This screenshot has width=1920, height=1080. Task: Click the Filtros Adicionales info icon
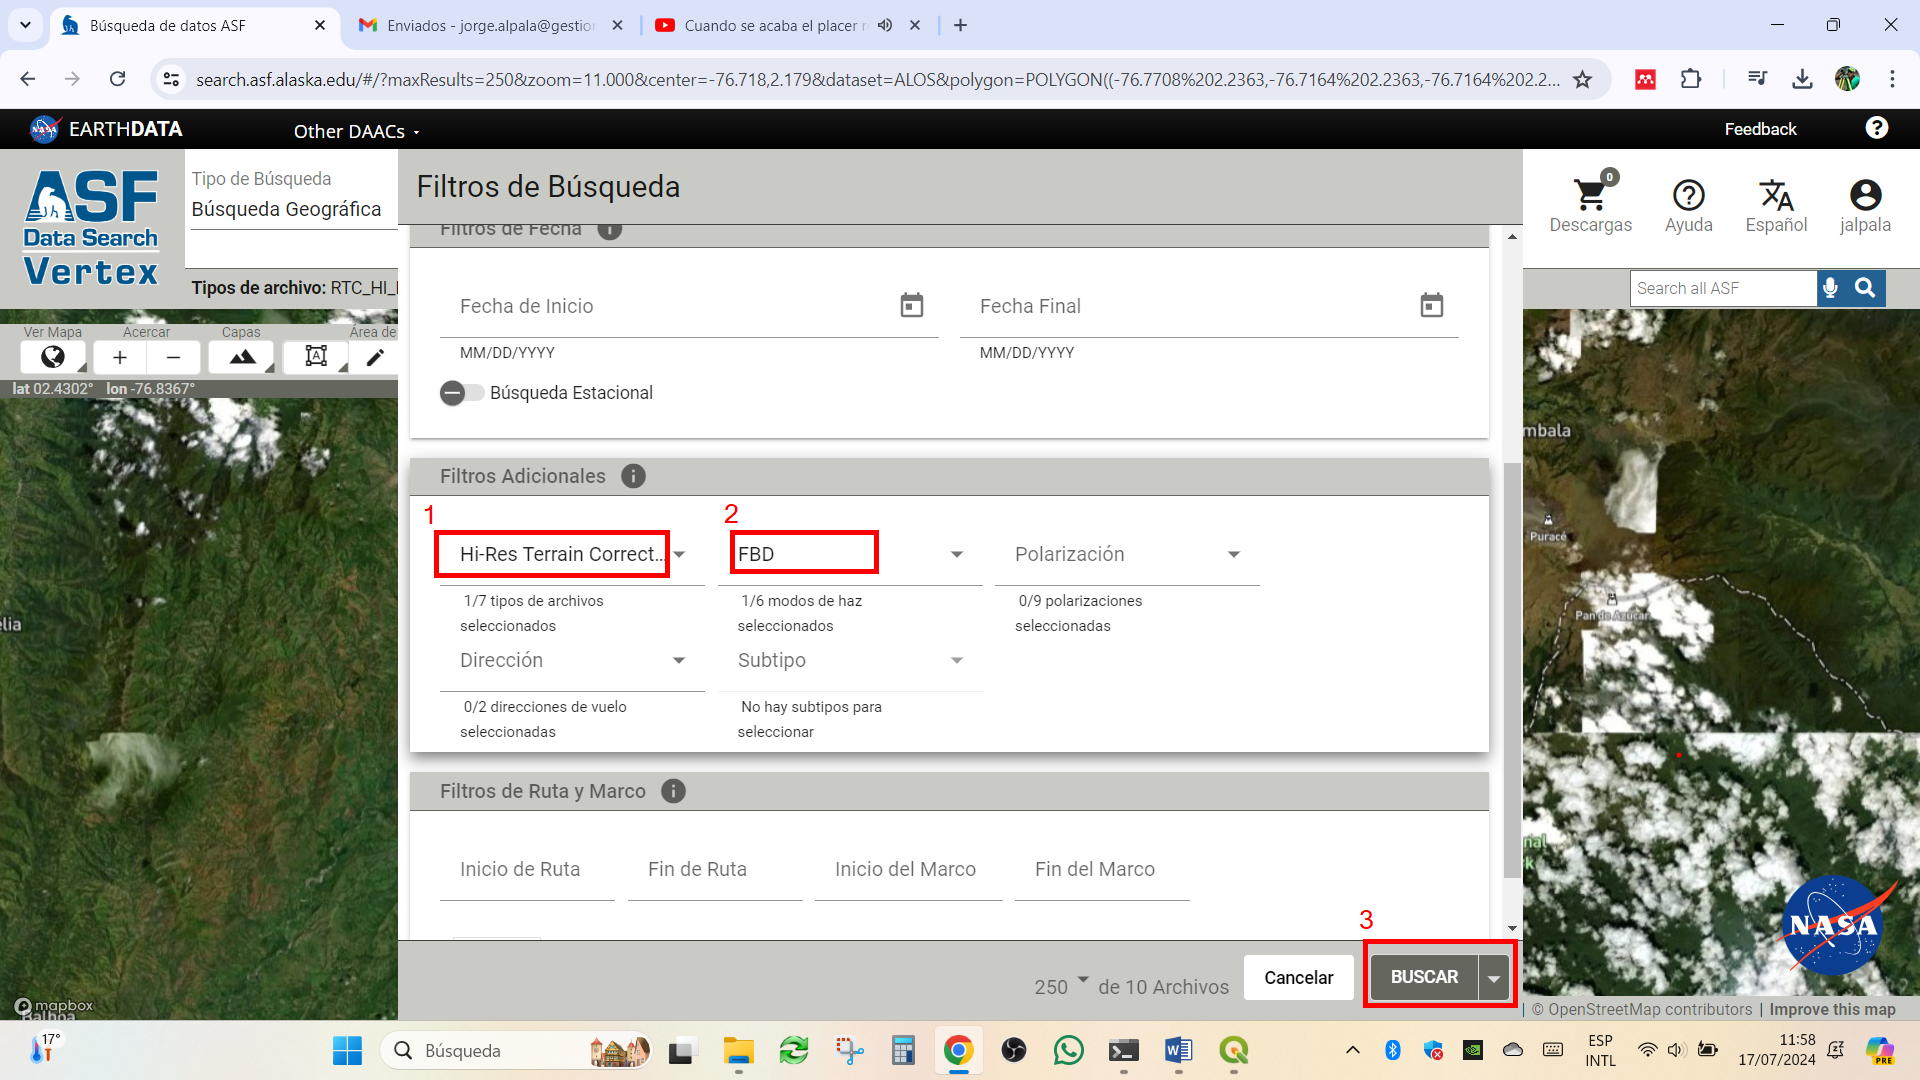[633, 476]
